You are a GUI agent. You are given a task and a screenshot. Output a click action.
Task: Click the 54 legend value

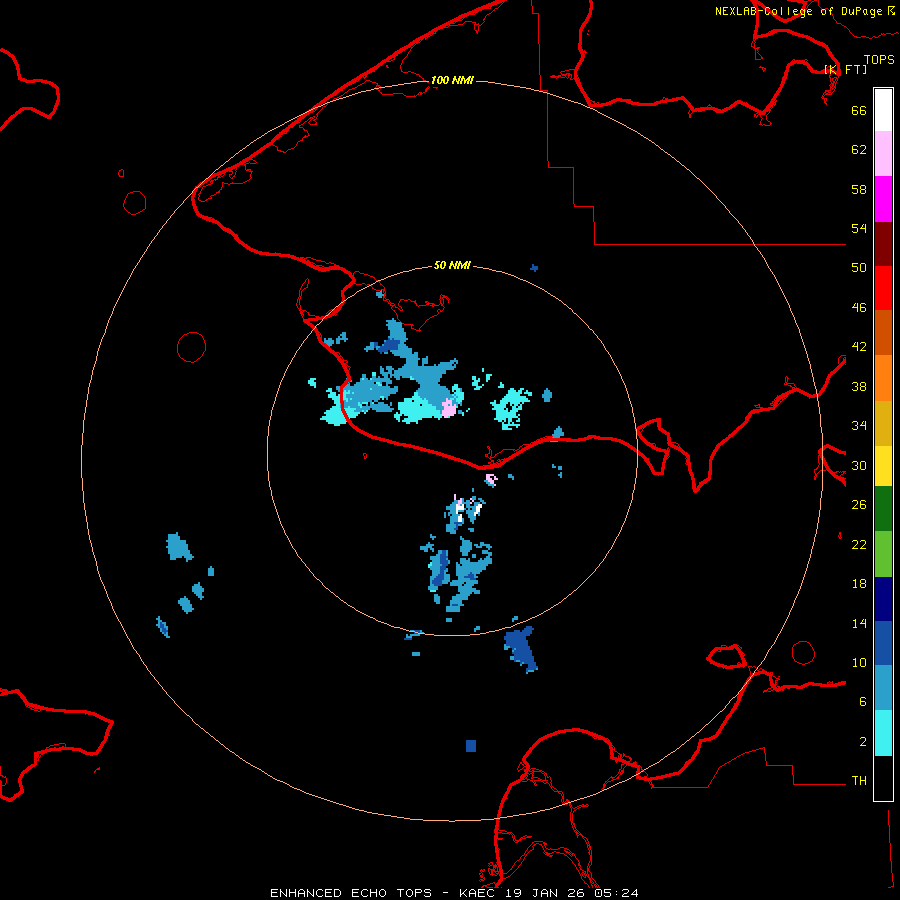click(859, 228)
